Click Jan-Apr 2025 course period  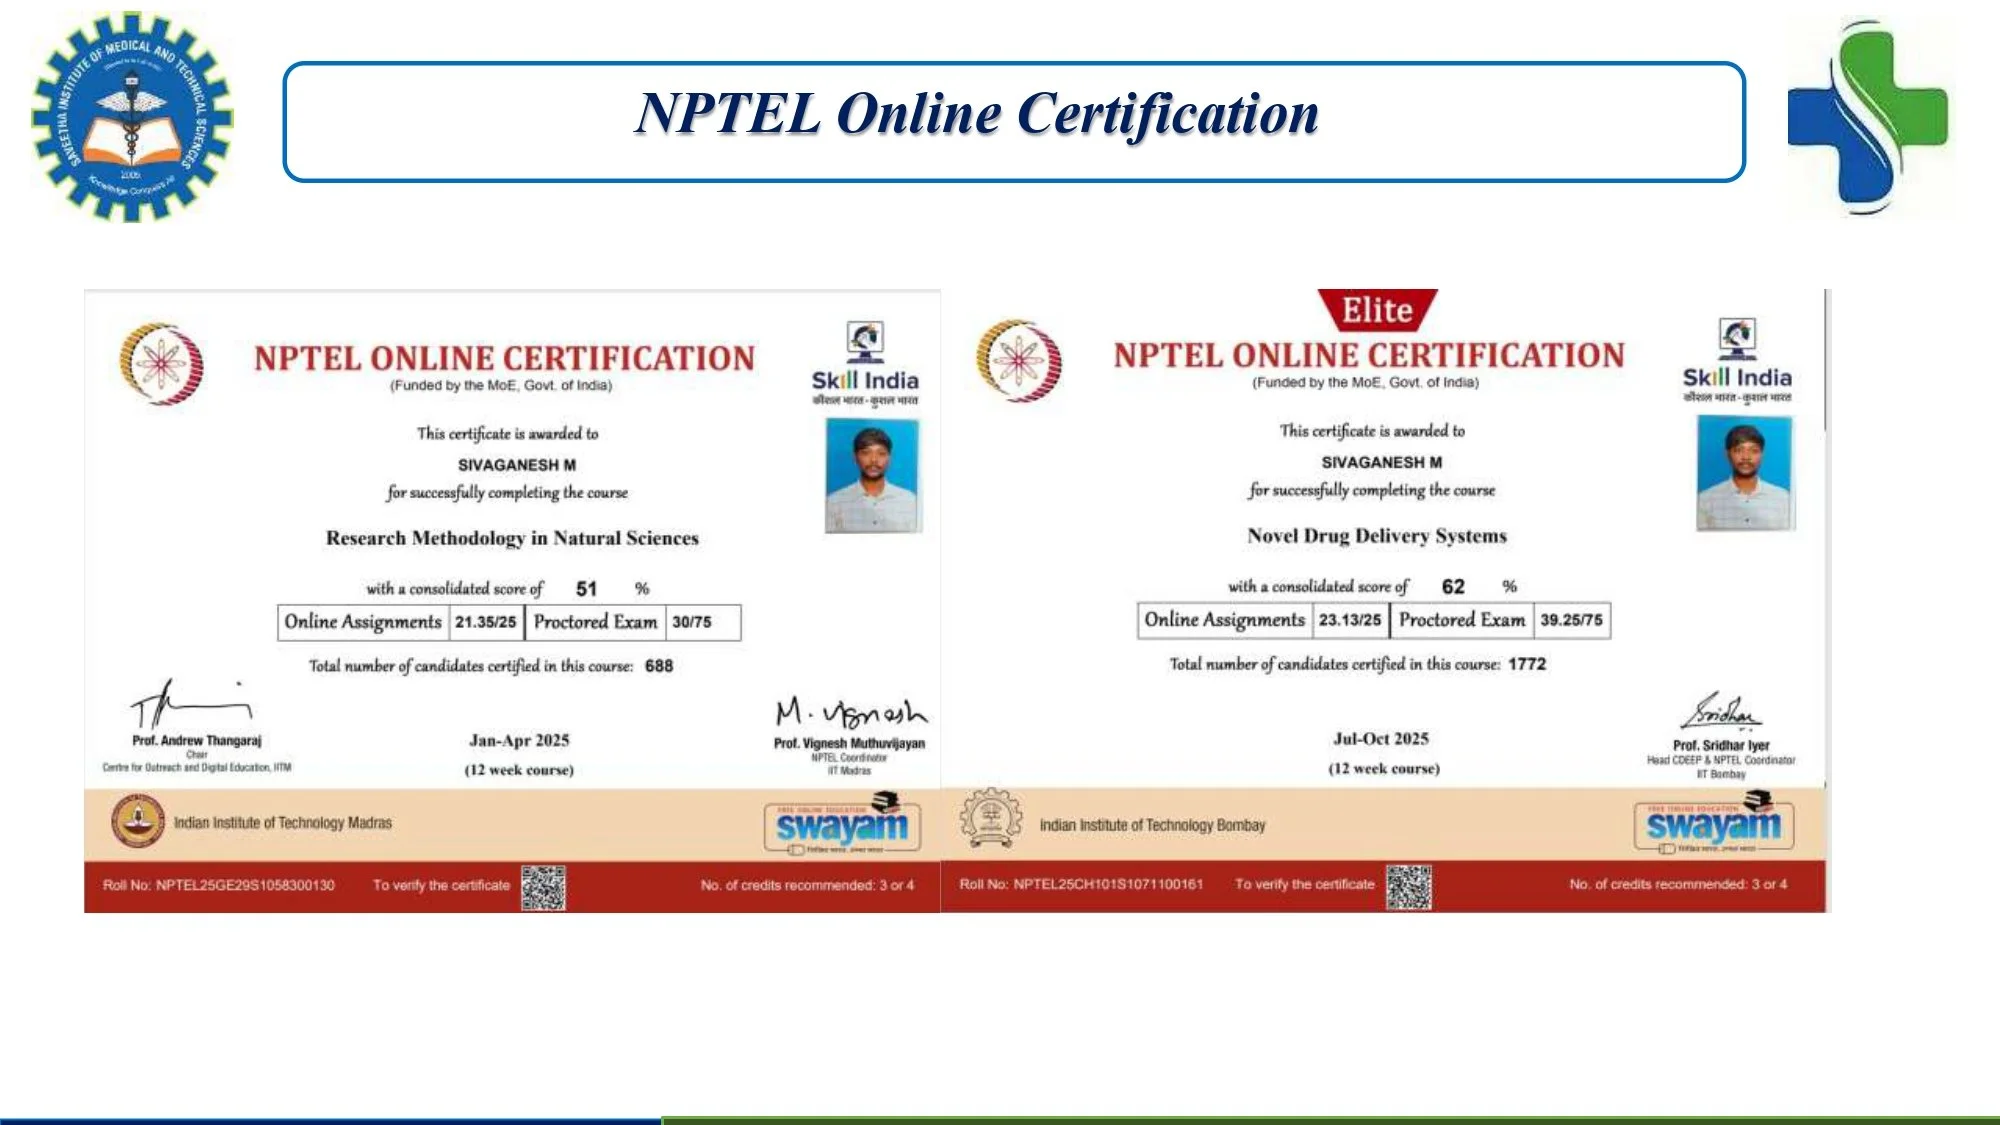pyautogui.click(x=519, y=741)
